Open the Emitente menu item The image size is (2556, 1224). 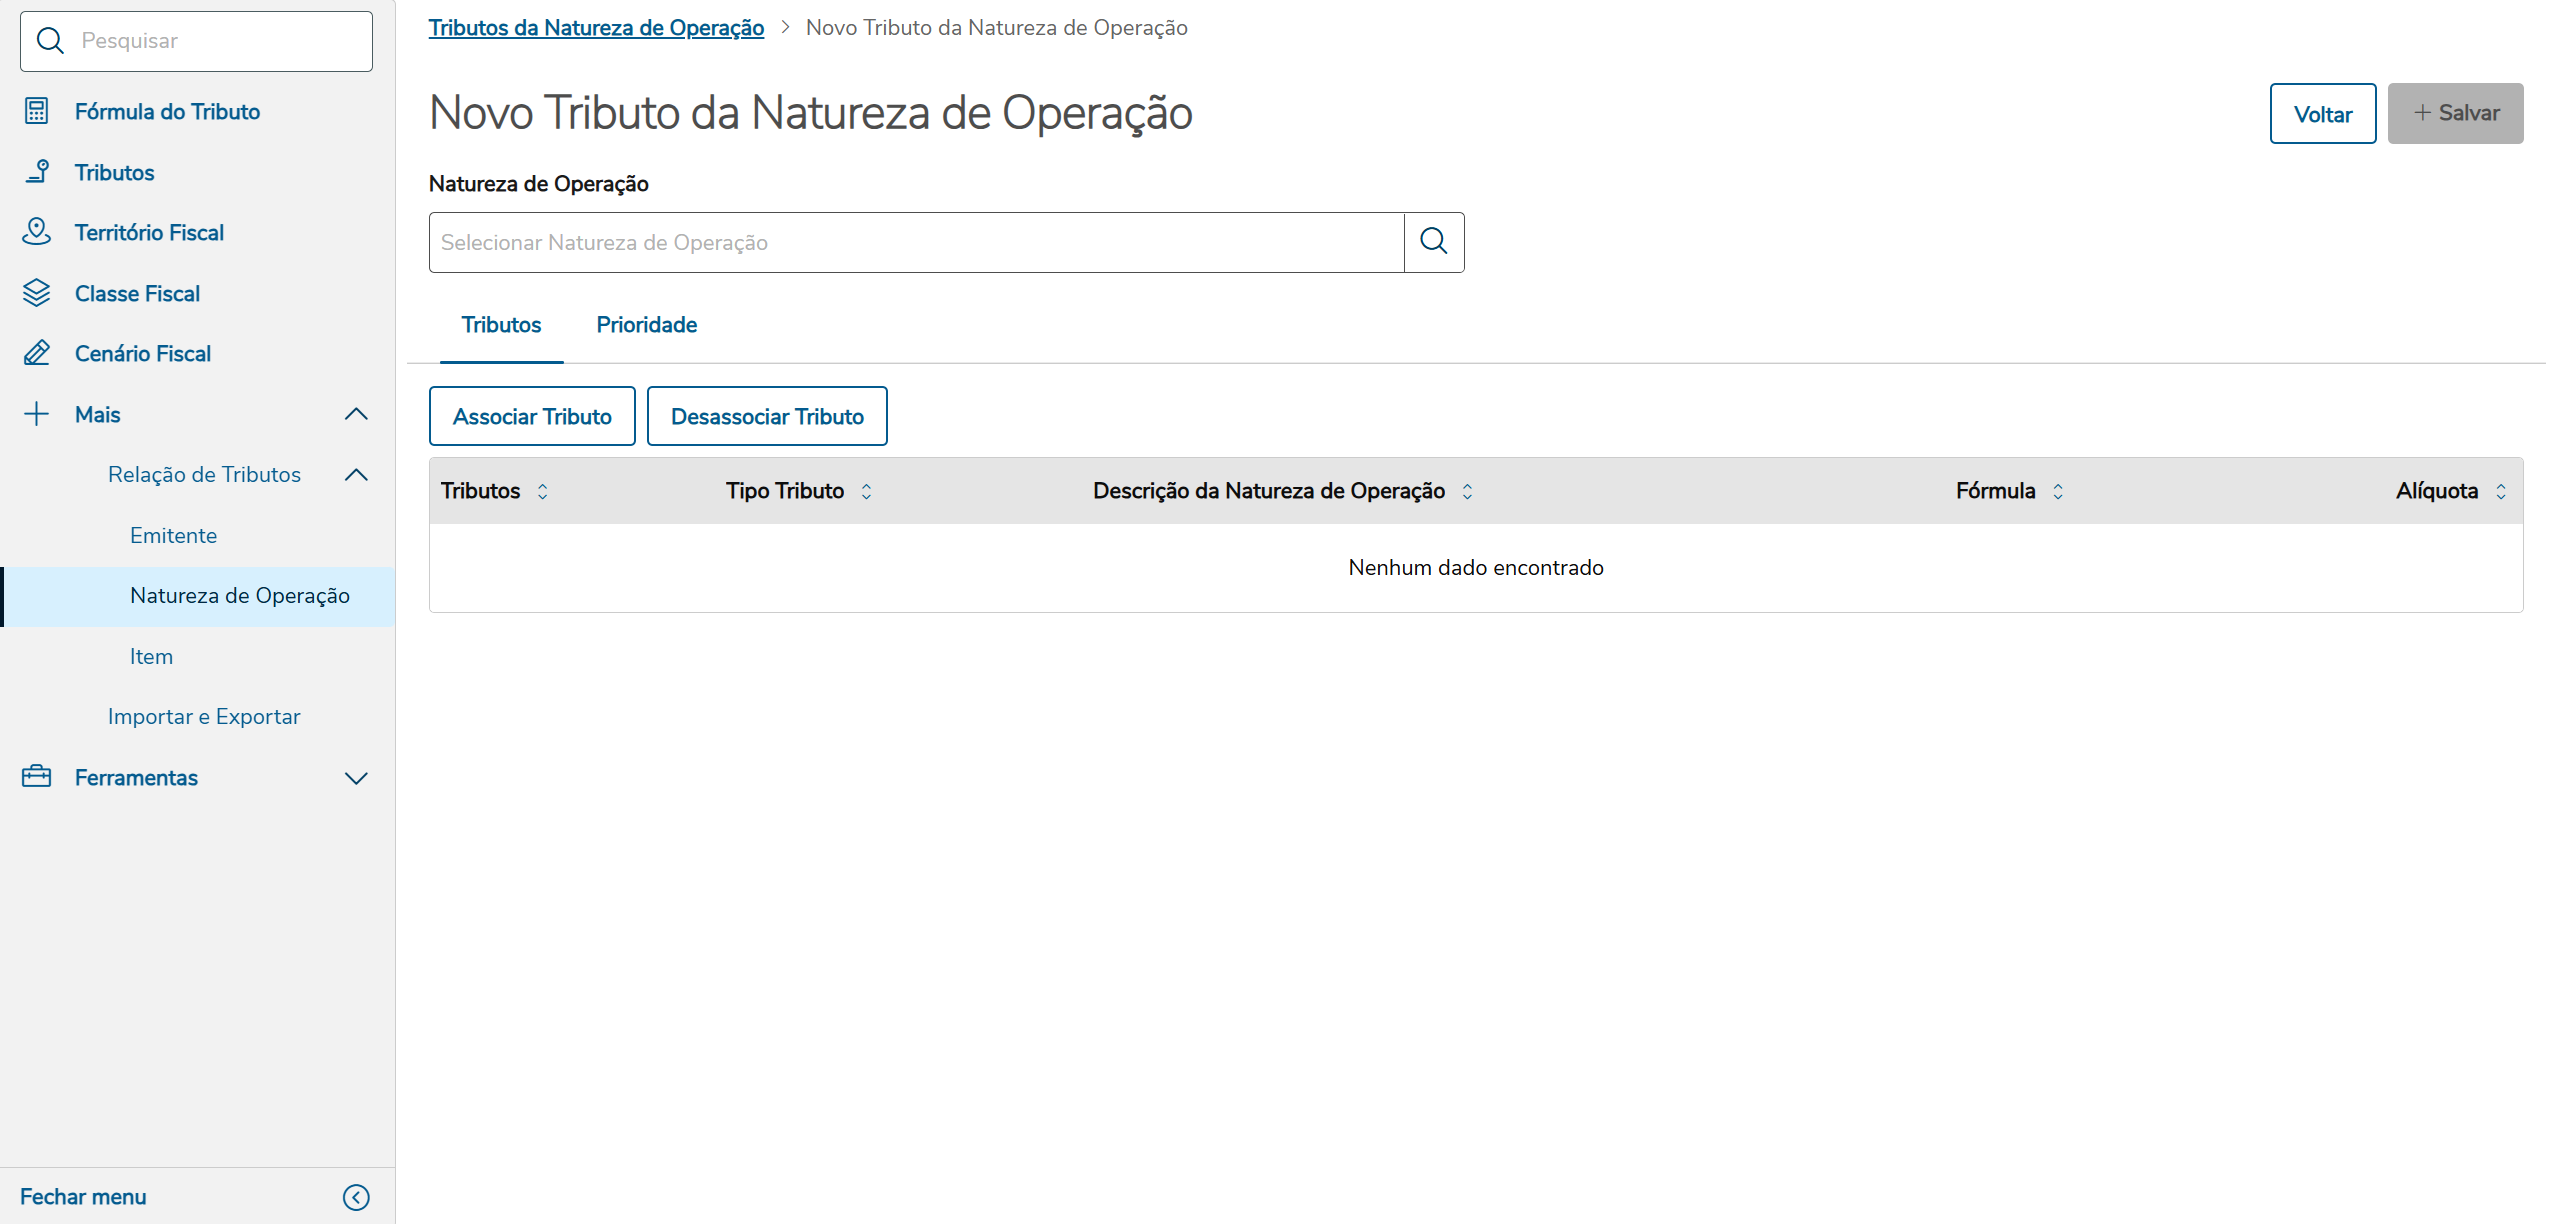coord(173,535)
